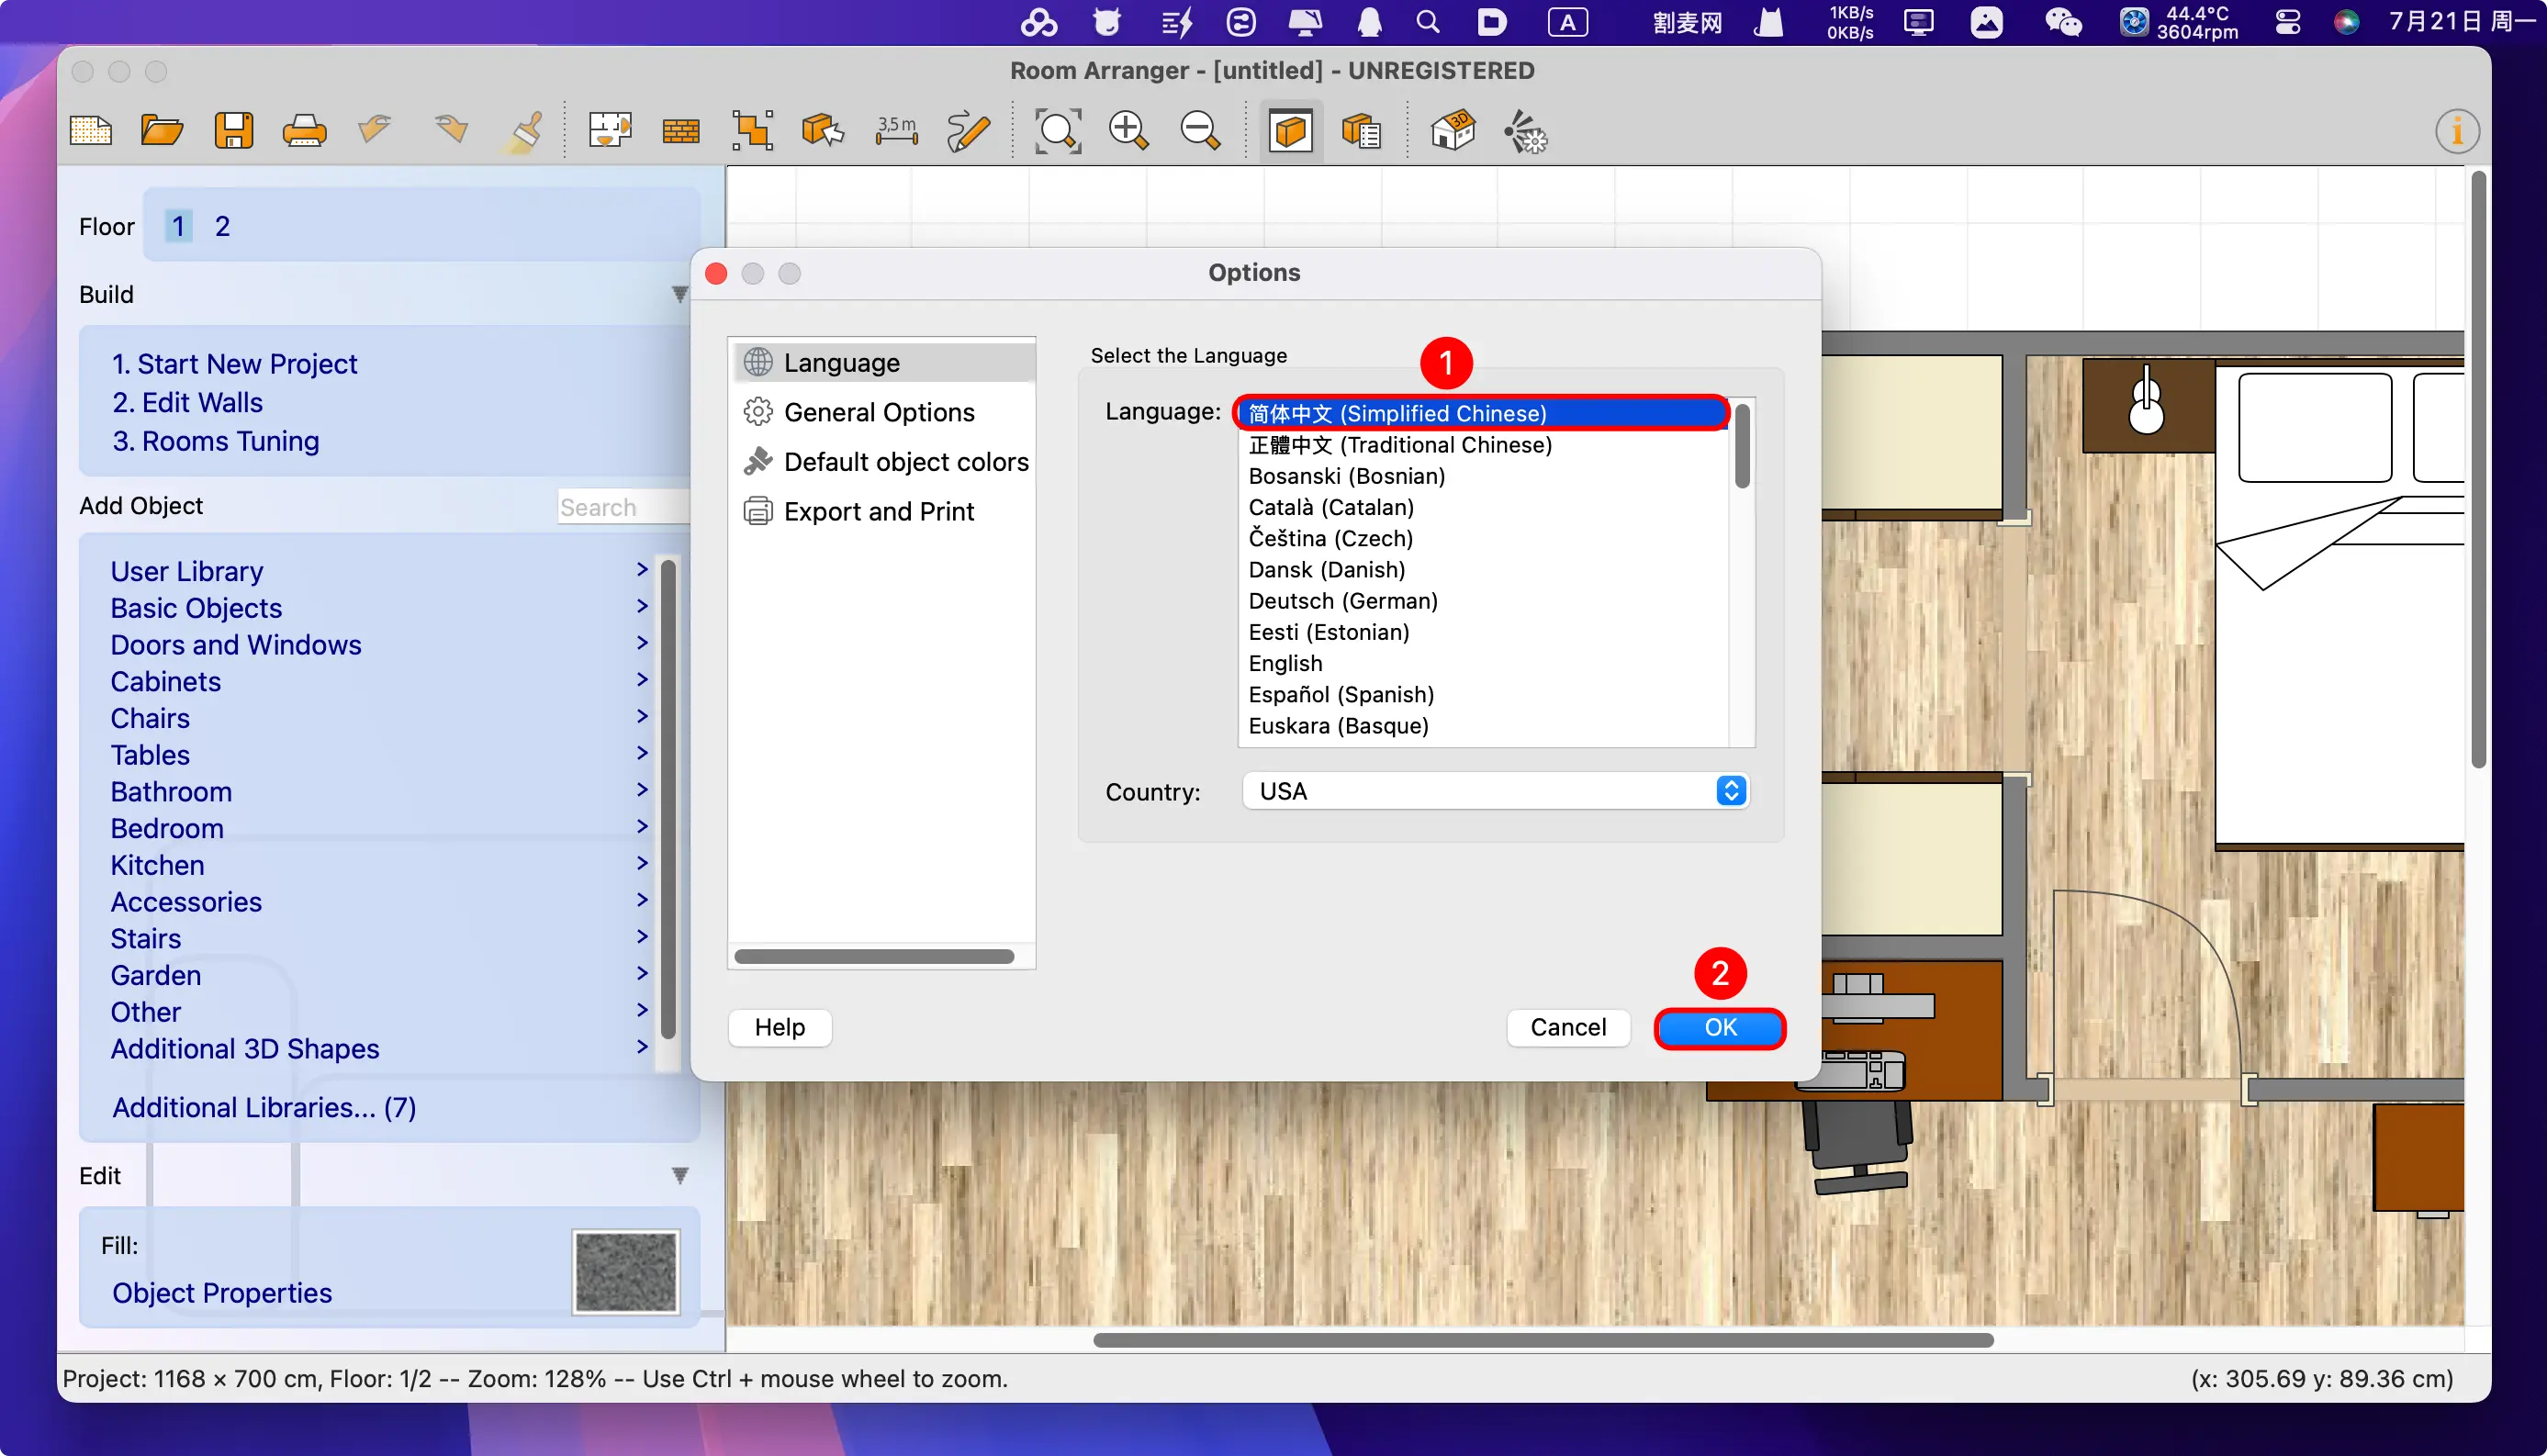Image resolution: width=2547 pixels, height=1456 pixels.
Task: Click the Save project floppy icon
Action: pos(233,131)
